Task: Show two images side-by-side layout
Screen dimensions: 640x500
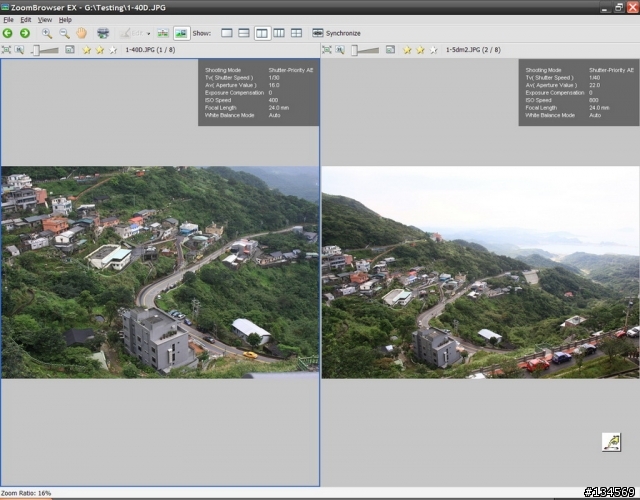Action: (x=262, y=33)
